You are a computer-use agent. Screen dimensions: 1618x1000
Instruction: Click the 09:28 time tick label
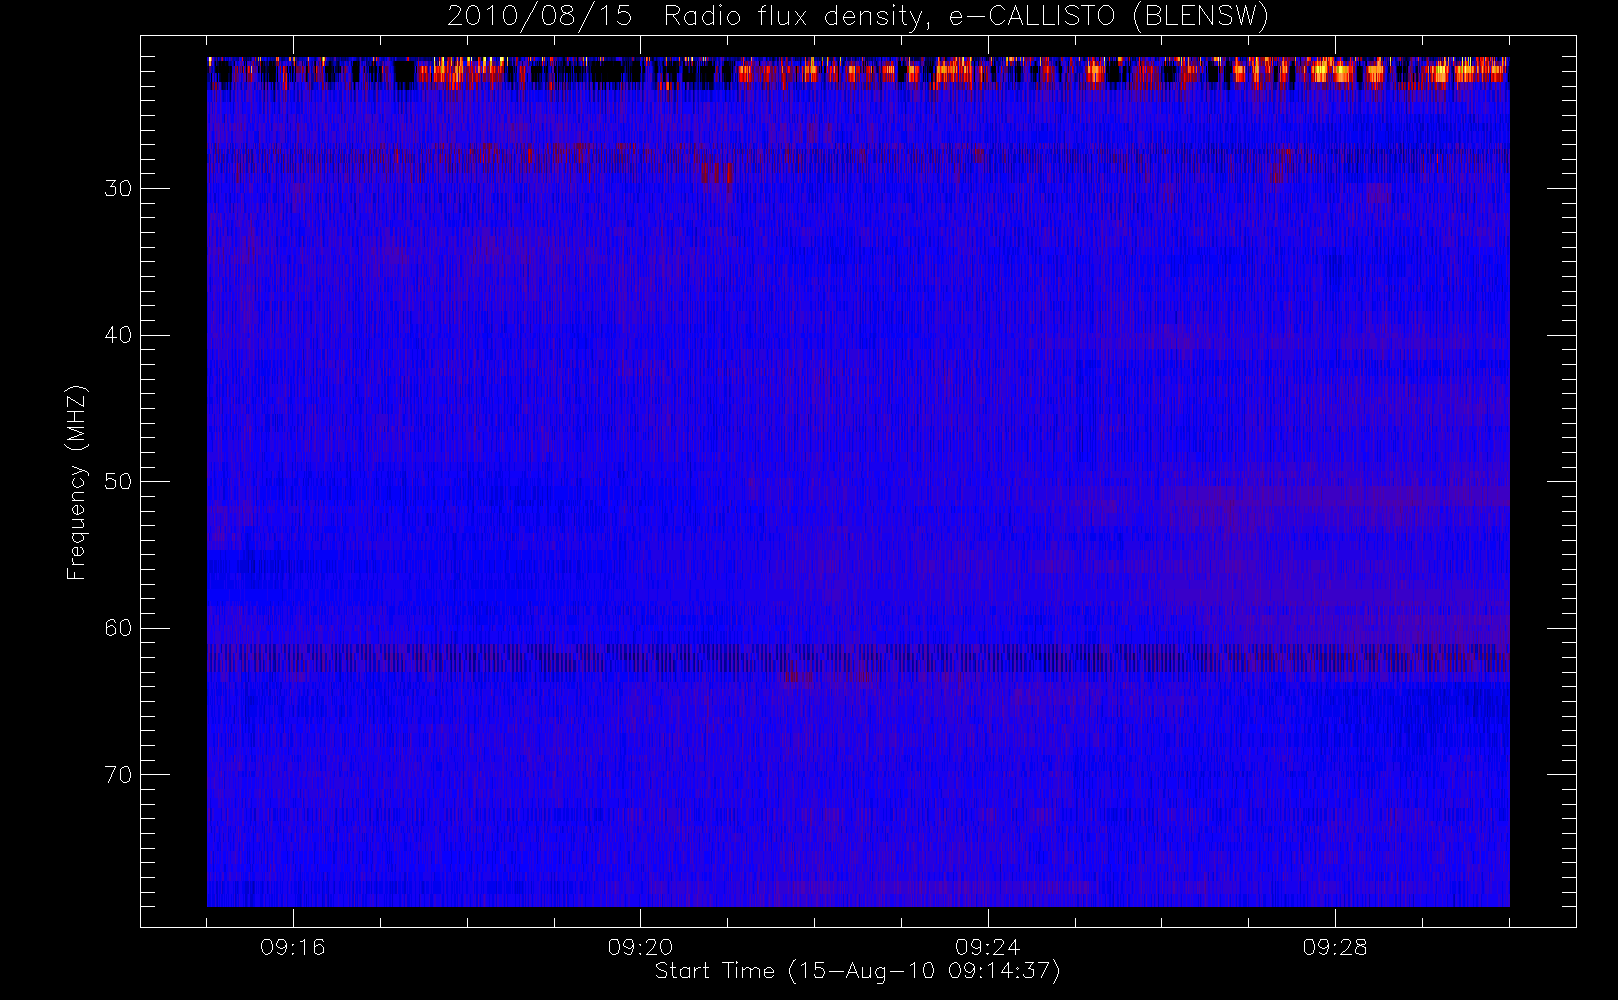point(1335,947)
